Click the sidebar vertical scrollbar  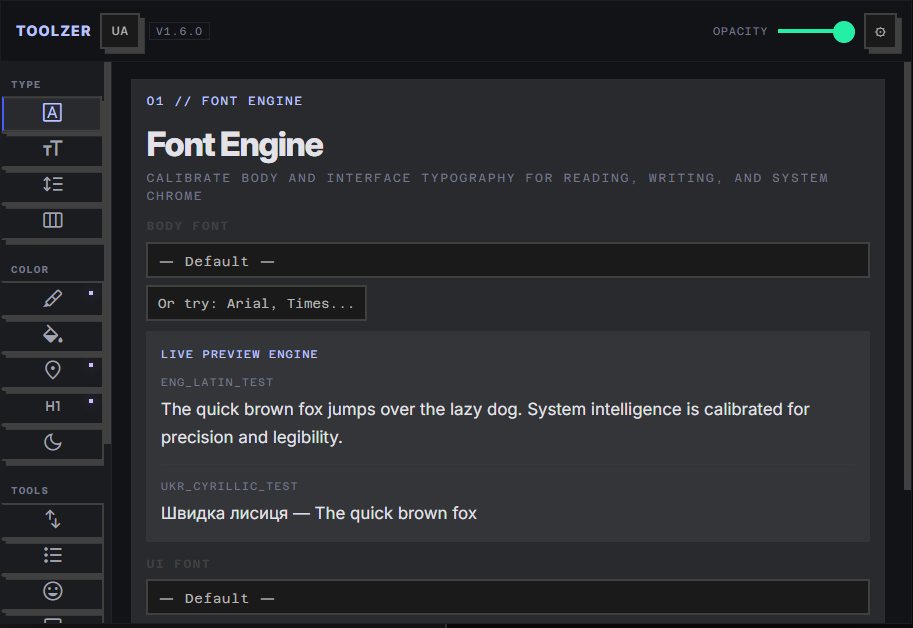pyautogui.click(x=108, y=253)
